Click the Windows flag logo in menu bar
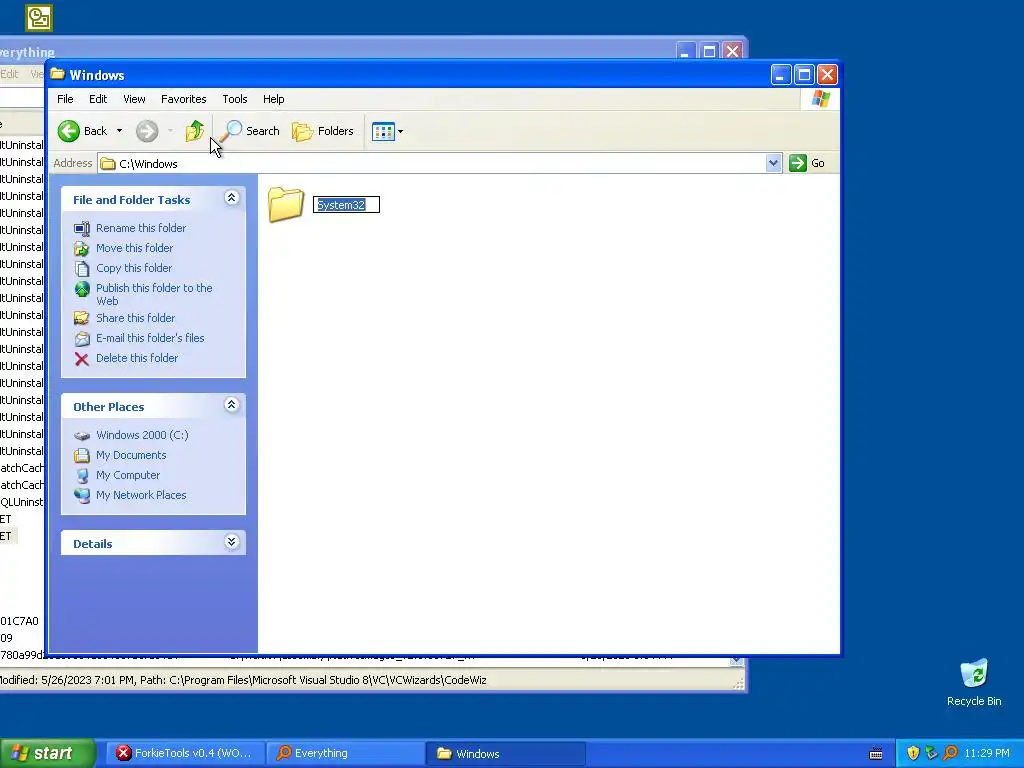The width and height of the screenshot is (1024, 768). pos(820,99)
